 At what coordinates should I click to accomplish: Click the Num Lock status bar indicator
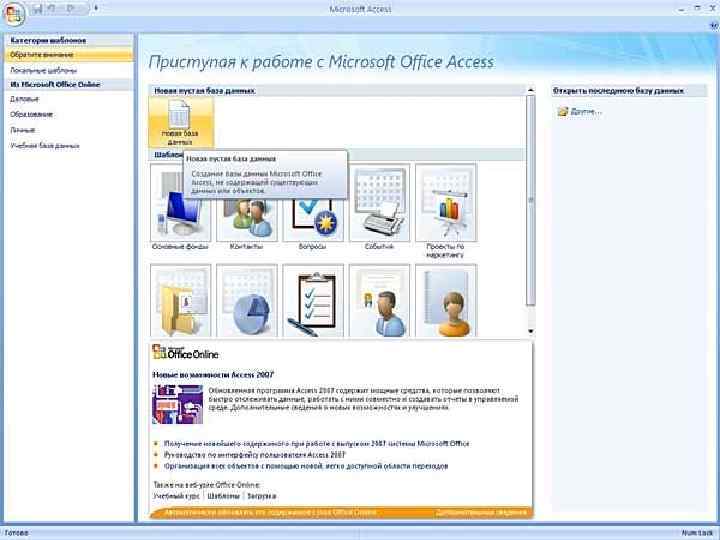[697, 533]
